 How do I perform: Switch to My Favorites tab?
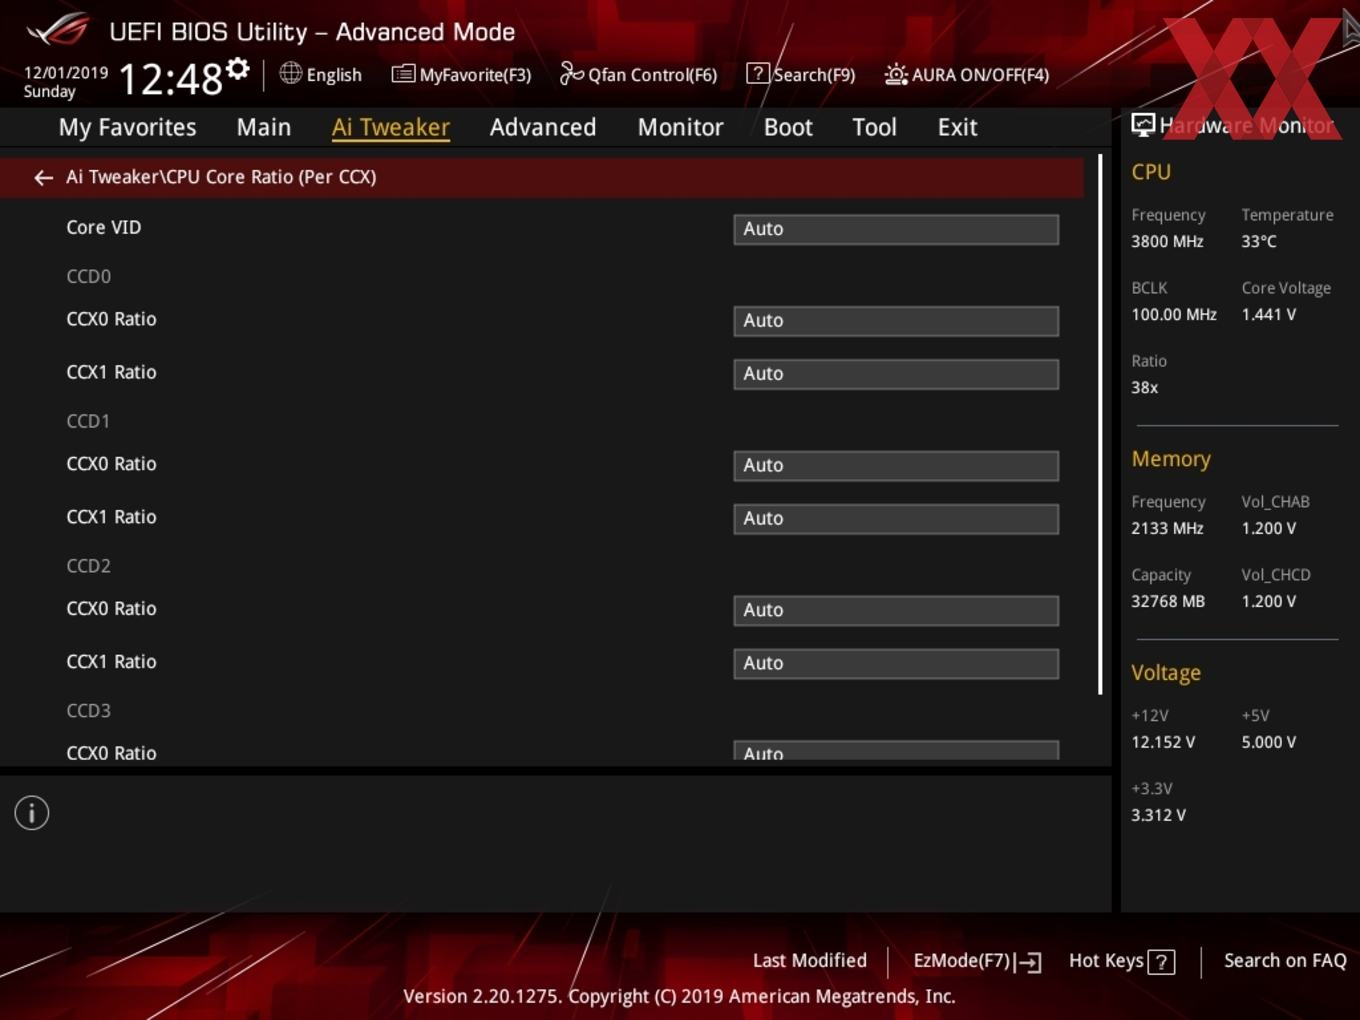click(127, 128)
